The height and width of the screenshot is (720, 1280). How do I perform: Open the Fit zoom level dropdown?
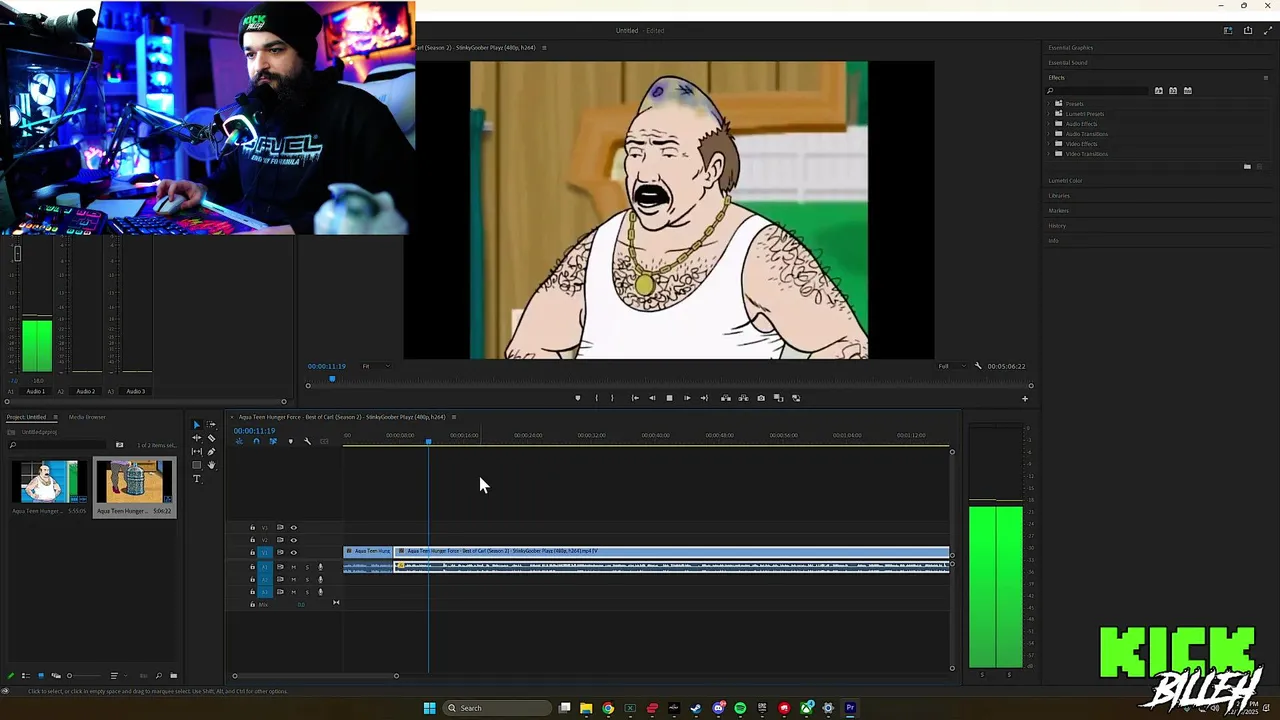pyautogui.click(x=376, y=366)
